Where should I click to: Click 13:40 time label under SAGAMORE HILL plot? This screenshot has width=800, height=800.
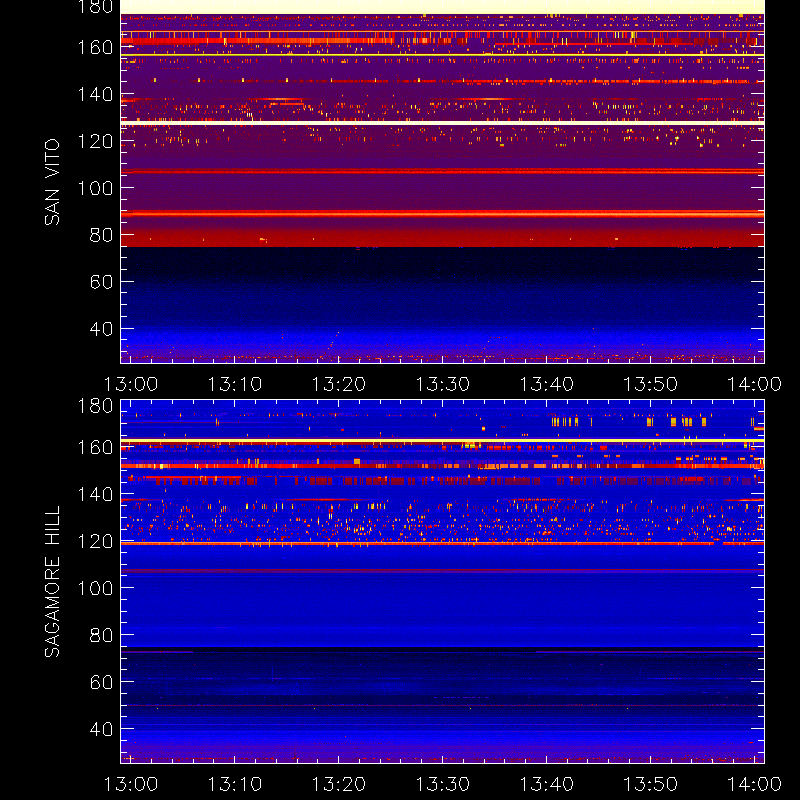[x=546, y=784]
